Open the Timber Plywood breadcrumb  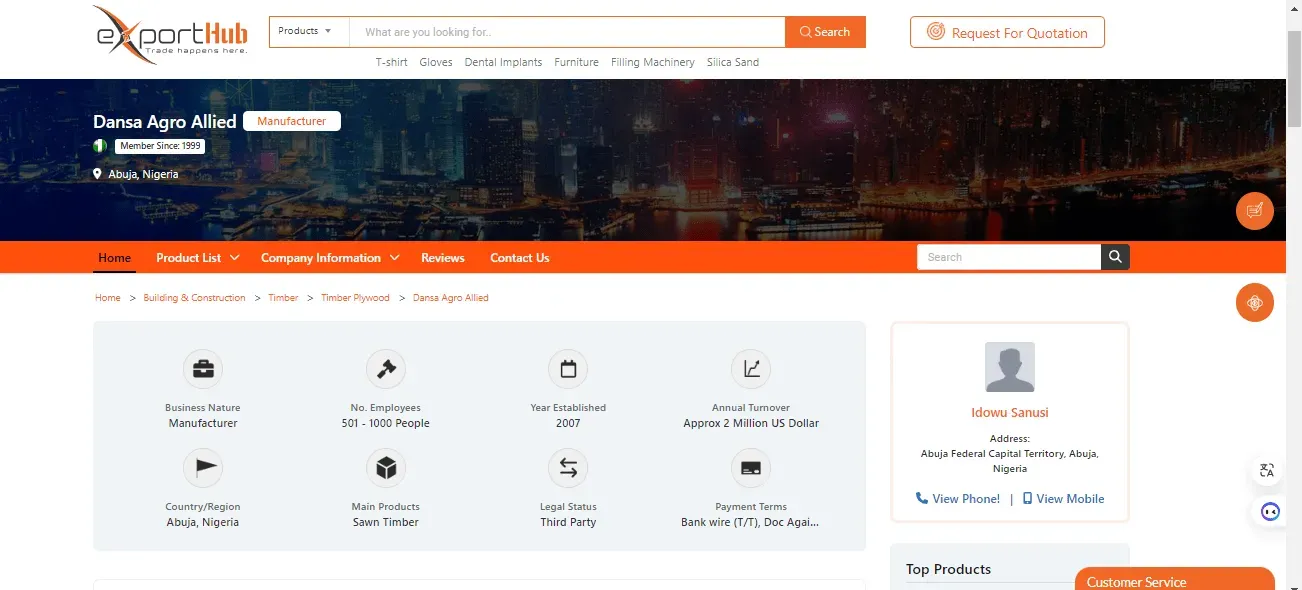[x=355, y=298]
